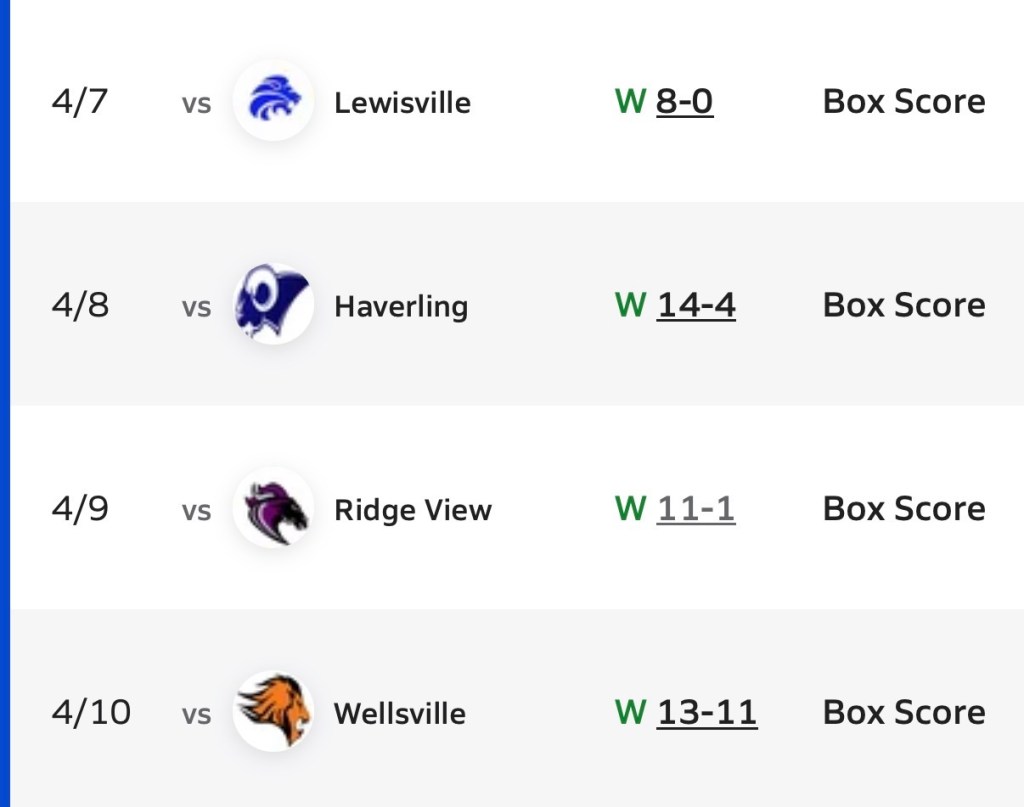
Task: Select the 4/10 game date
Action: click(91, 712)
